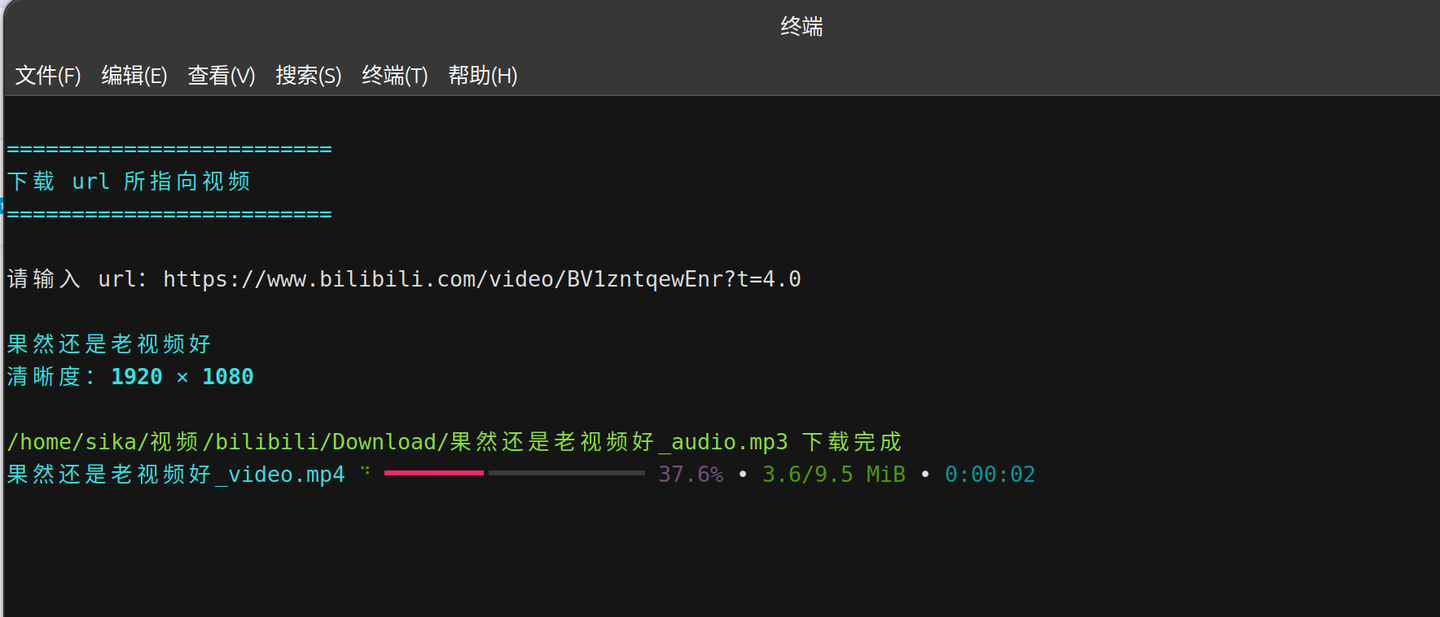Click the 37.6% progress percentage

click(690, 474)
